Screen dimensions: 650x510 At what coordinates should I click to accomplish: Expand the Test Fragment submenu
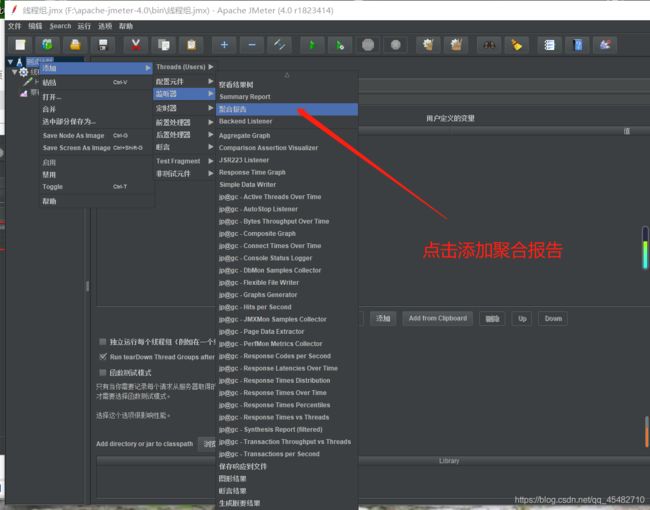[184, 161]
